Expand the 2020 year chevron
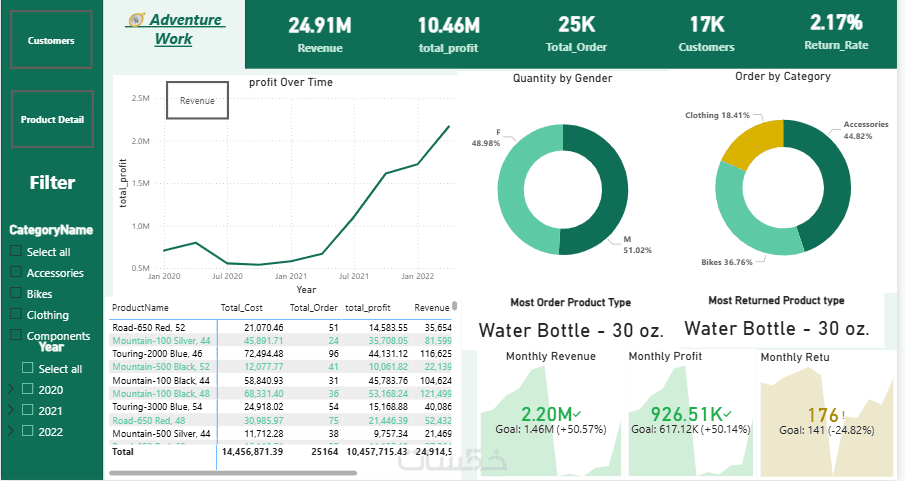The image size is (905, 481). 10,389
